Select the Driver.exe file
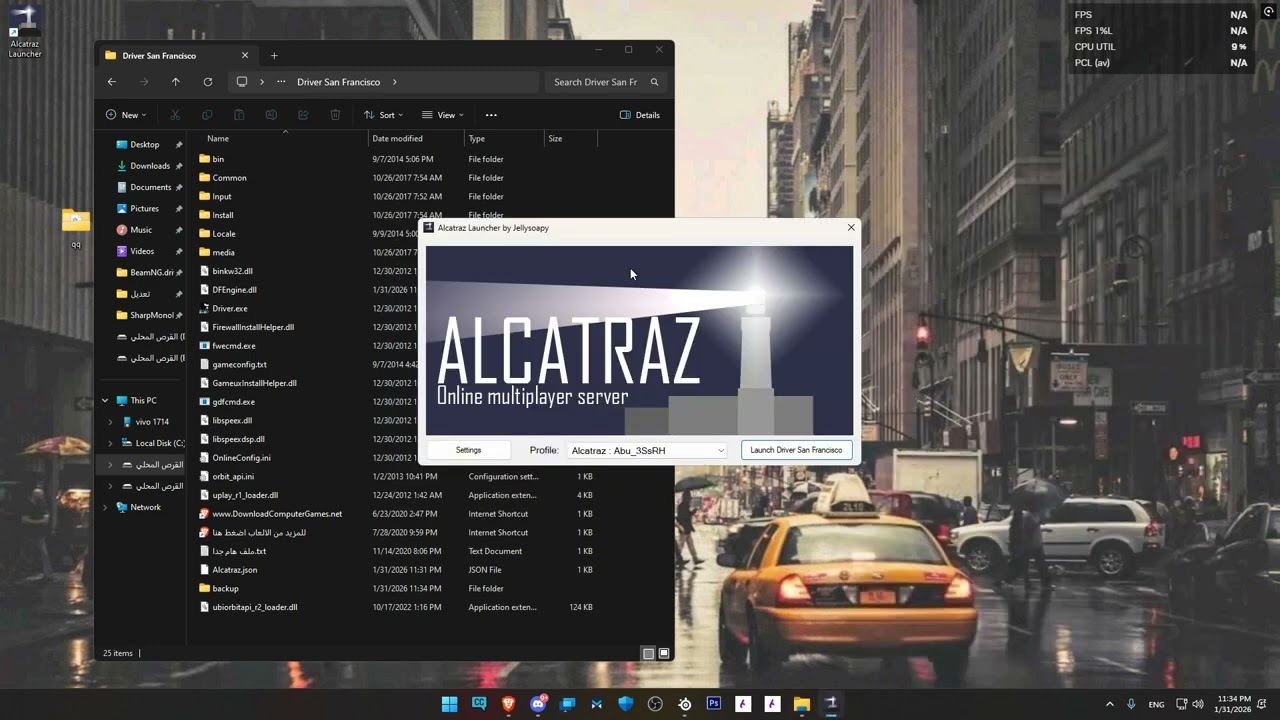Screen dimensions: 1280x720 coord(229,309)
